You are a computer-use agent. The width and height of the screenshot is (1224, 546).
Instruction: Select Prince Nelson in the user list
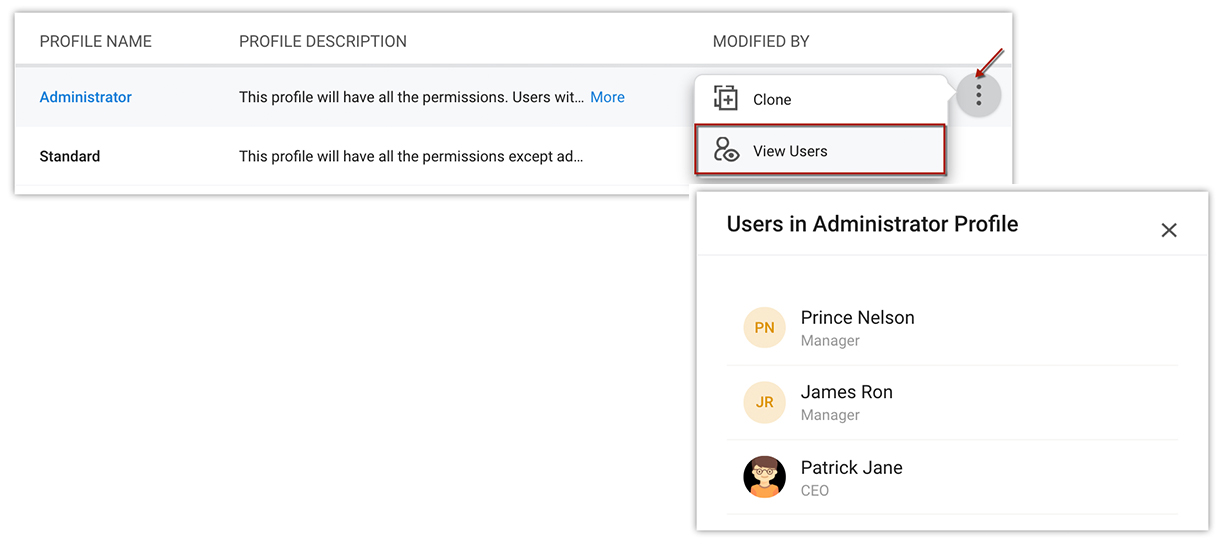(857, 318)
